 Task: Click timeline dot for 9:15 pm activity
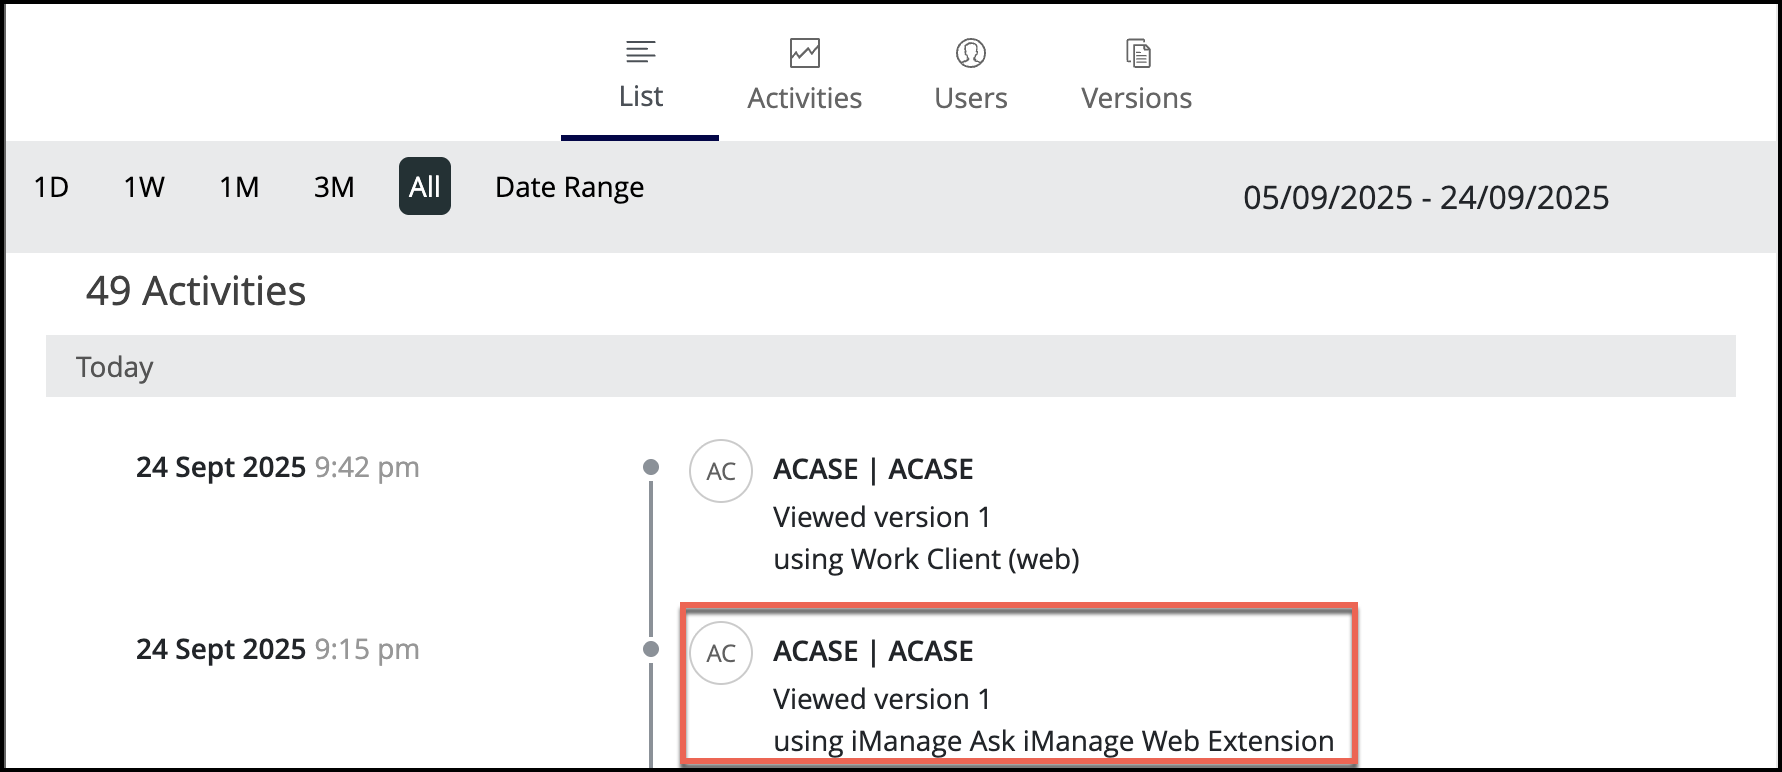tap(651, 649)
